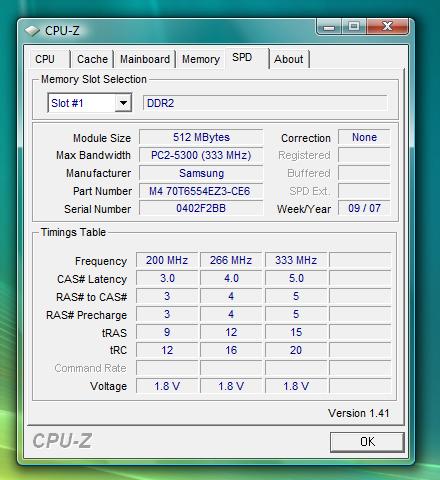Close the CPU-Z window
This screenshot has height=480, width=440.
[387, 27]
